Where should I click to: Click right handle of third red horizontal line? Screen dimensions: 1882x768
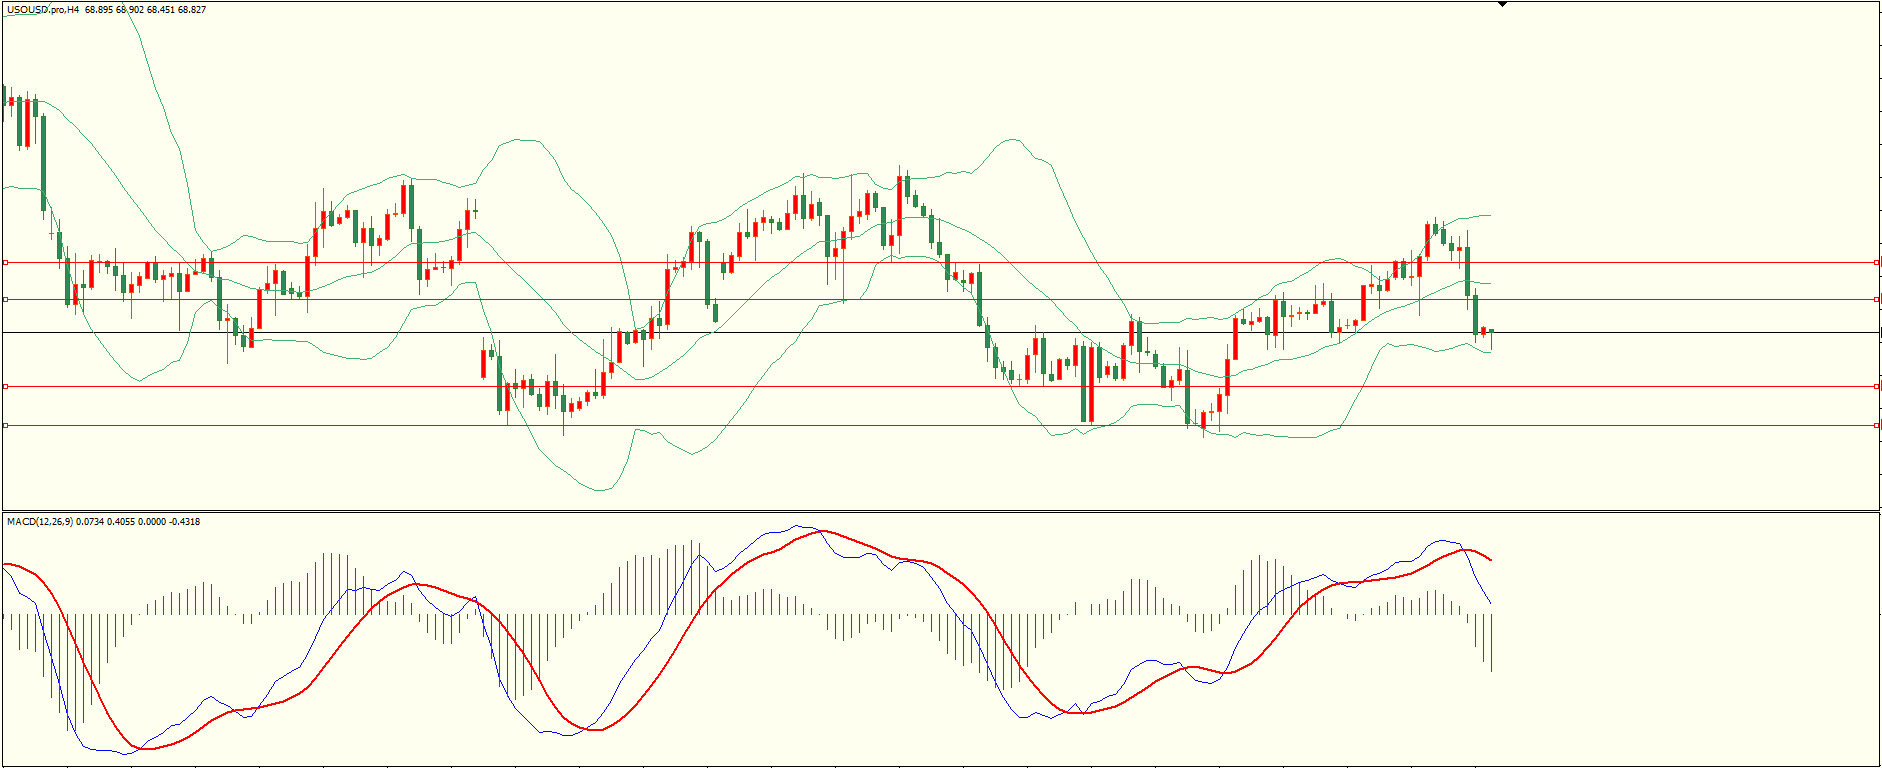click(x=1876, y=386)
